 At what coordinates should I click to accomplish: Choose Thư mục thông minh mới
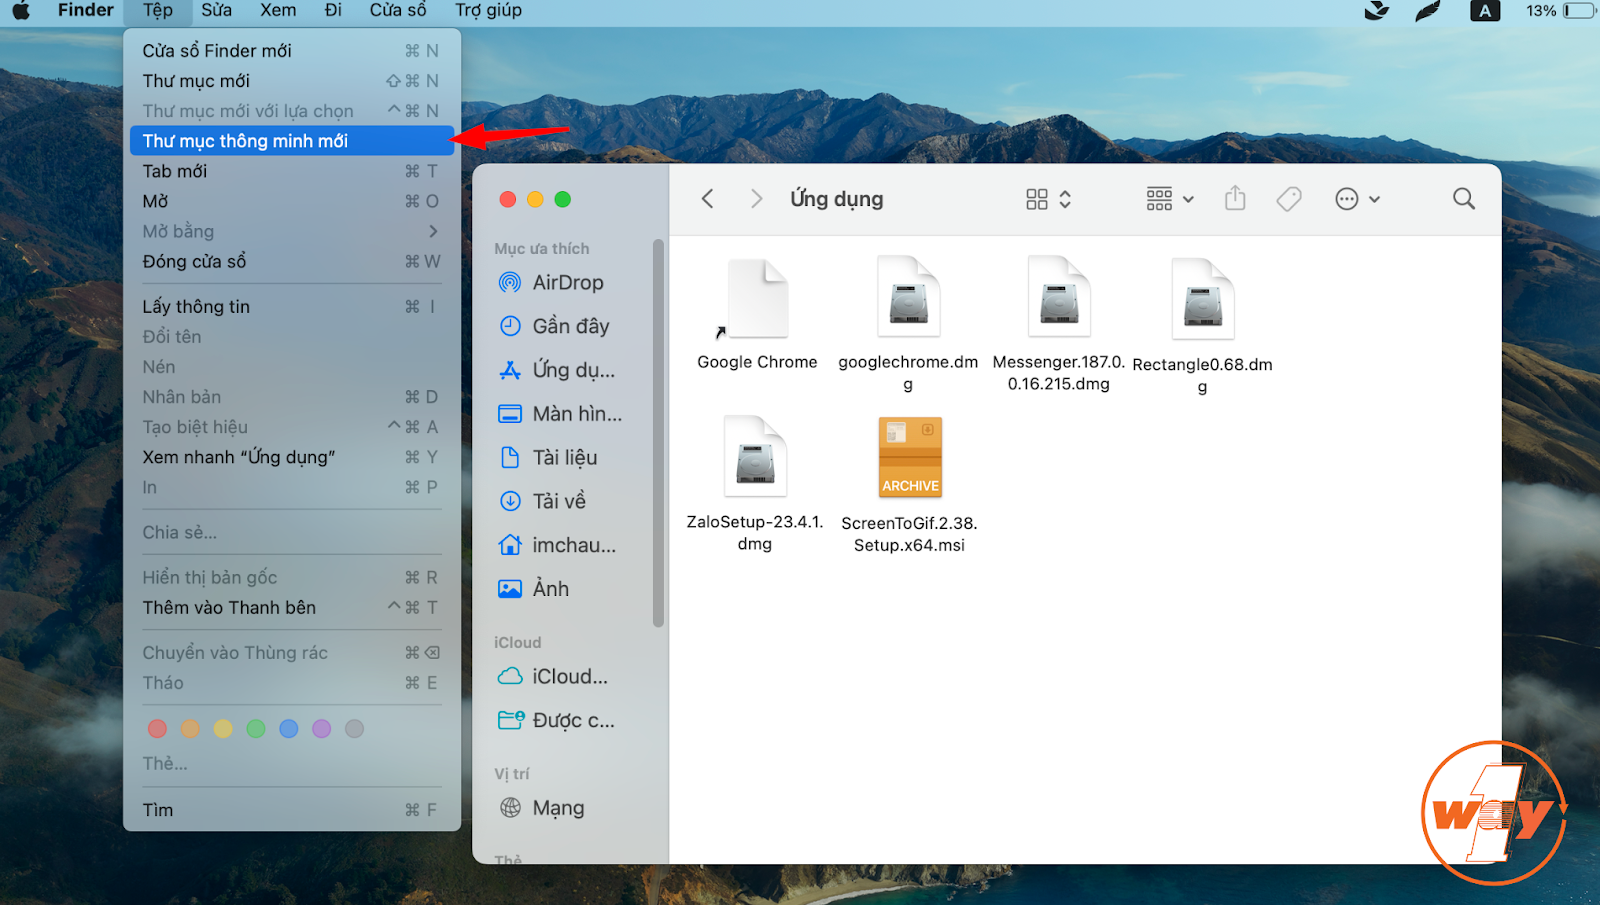coord(292,141)
